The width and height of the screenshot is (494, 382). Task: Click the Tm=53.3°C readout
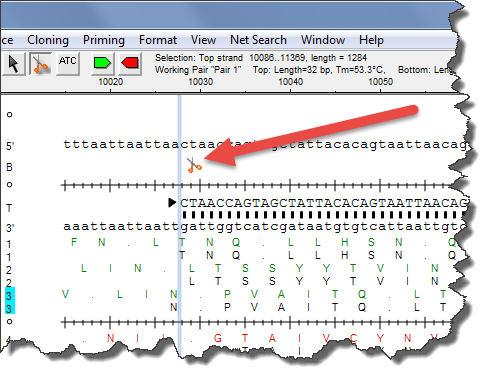pos(360,70)
